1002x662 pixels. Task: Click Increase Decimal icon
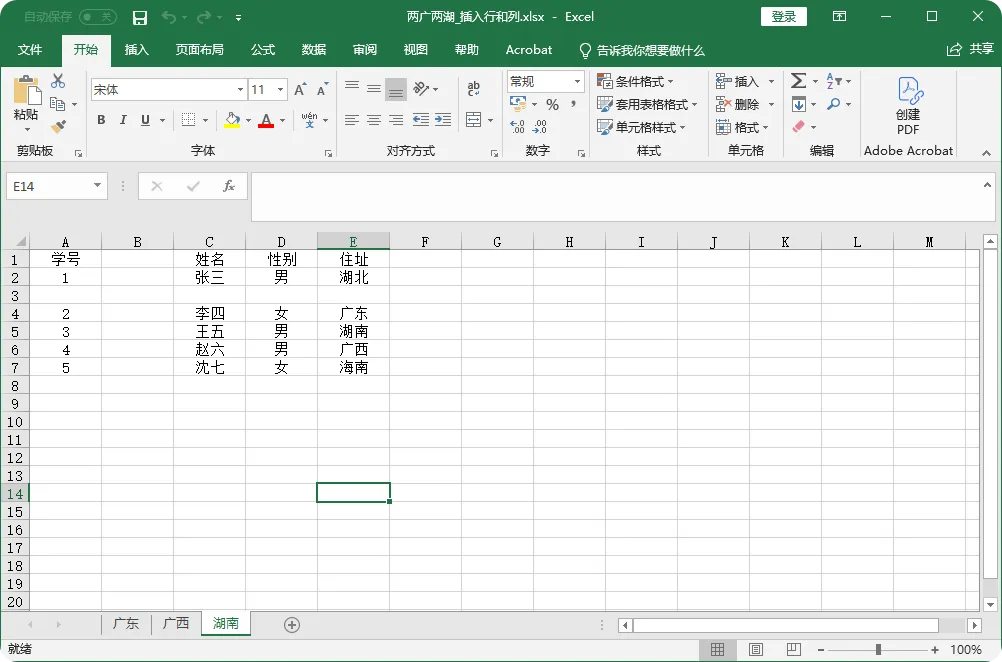tap(517, 127)
